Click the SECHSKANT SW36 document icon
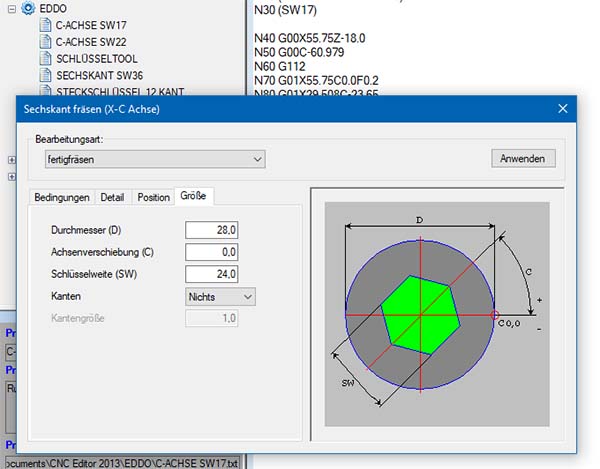Screen dimensions: 600x469 coord(46,75)
